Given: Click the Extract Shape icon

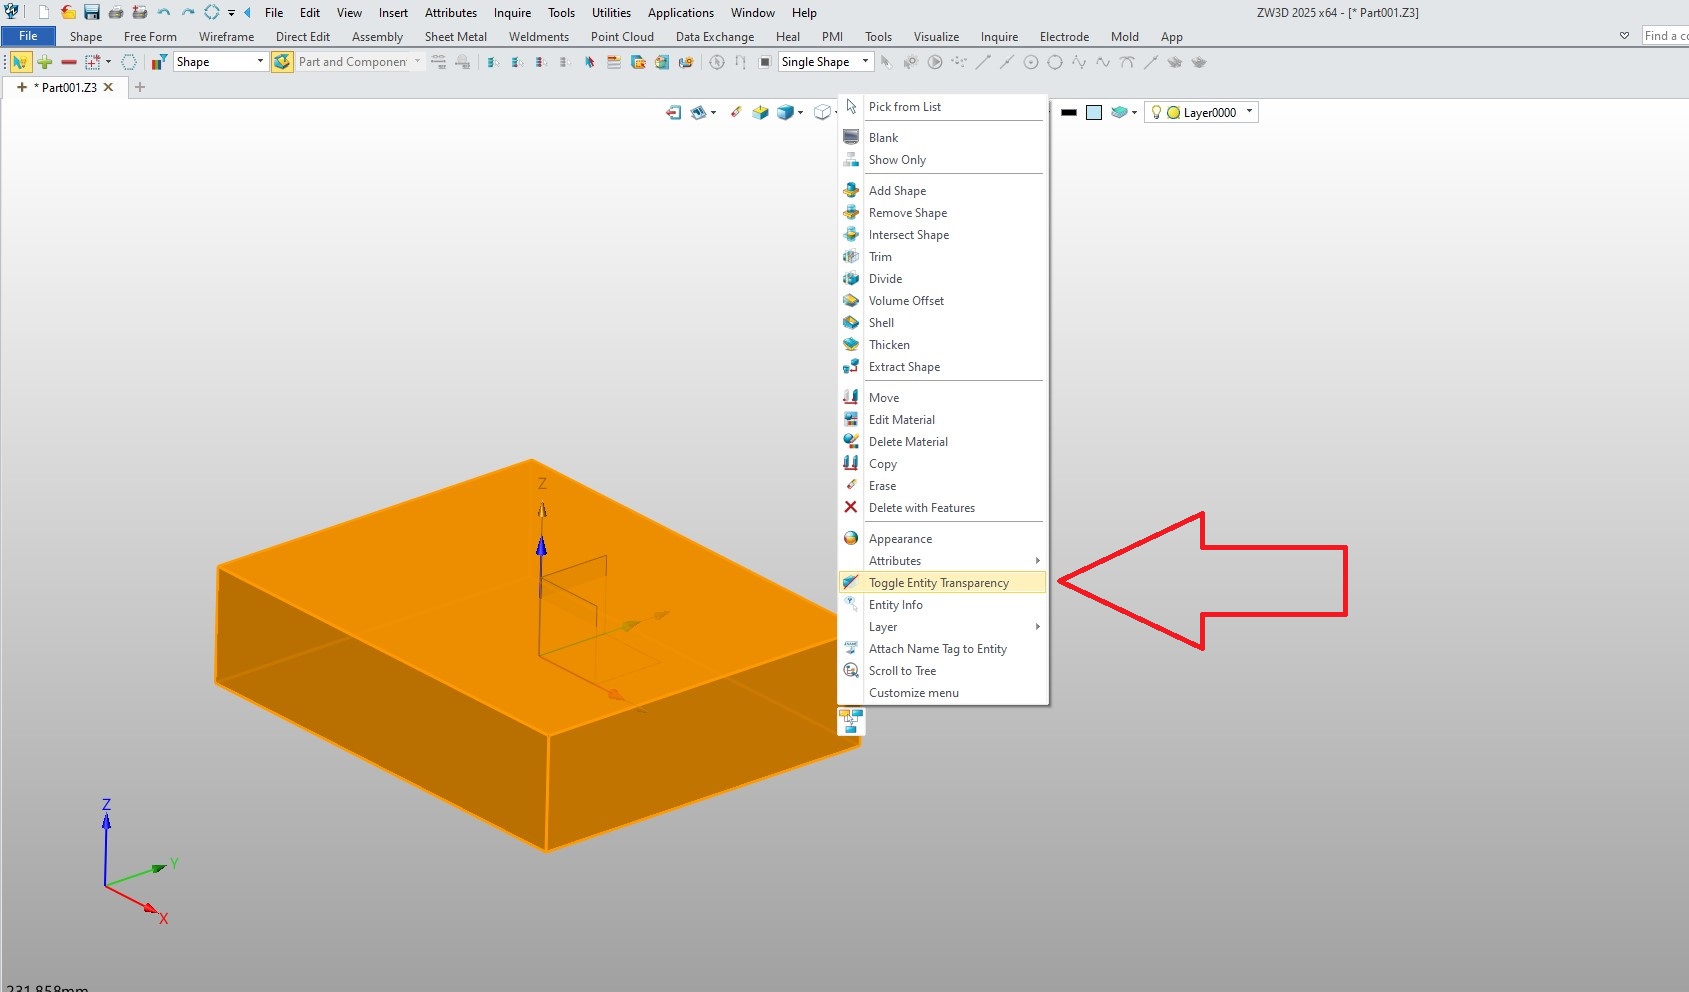Looking at the screenshot, I should click(x=851, y=366).
